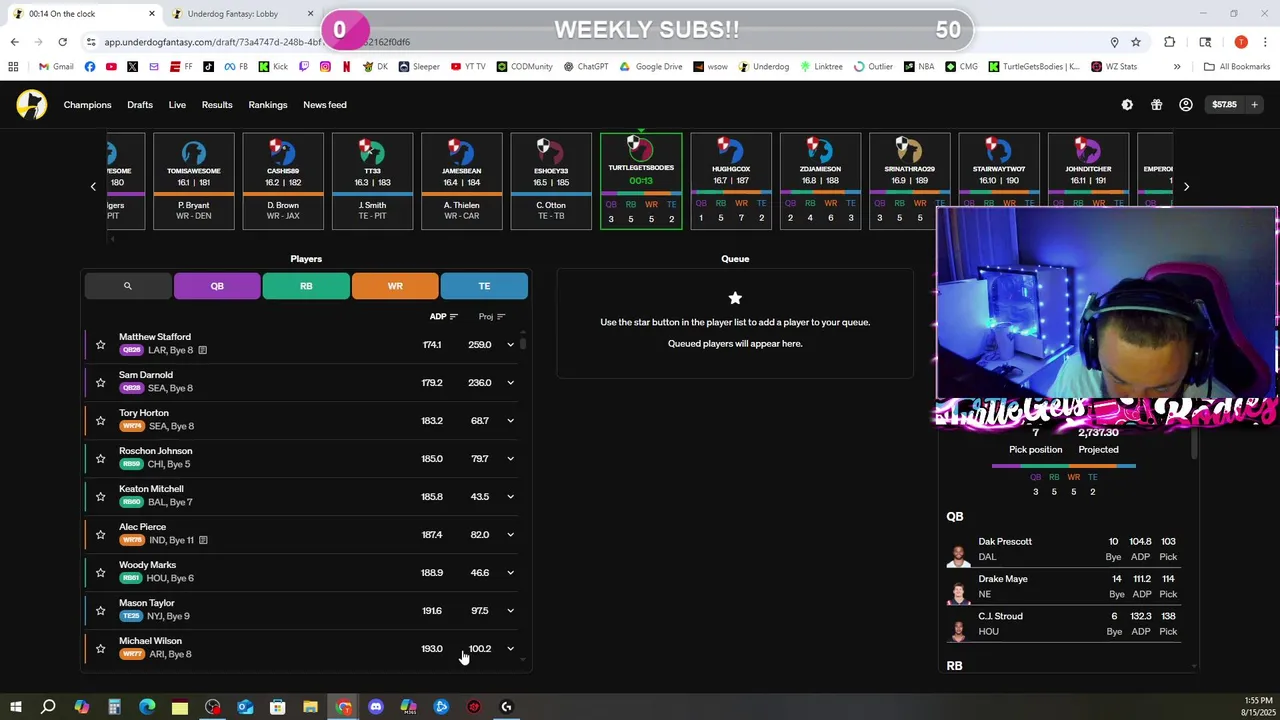Image resolution: width=1280 pixels, height=720 pixels.
Task: Select the TURTLEGETSBODIES draft card
Action: click(x=641, y=181)
